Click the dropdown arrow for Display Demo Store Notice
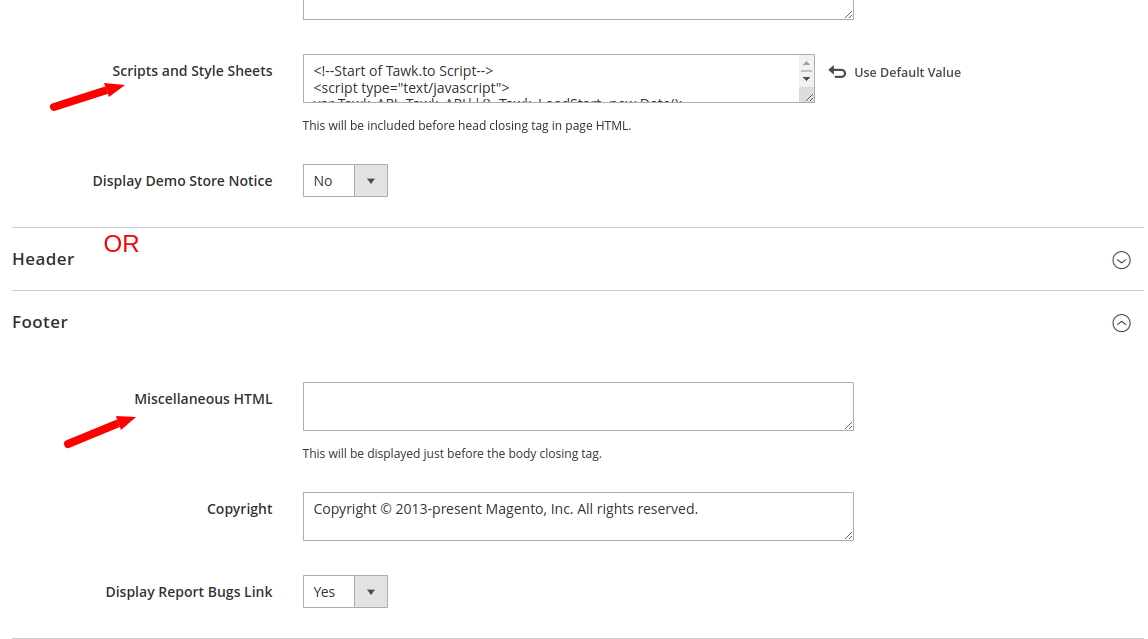The image size is (1148, 639). click(371, 180)
